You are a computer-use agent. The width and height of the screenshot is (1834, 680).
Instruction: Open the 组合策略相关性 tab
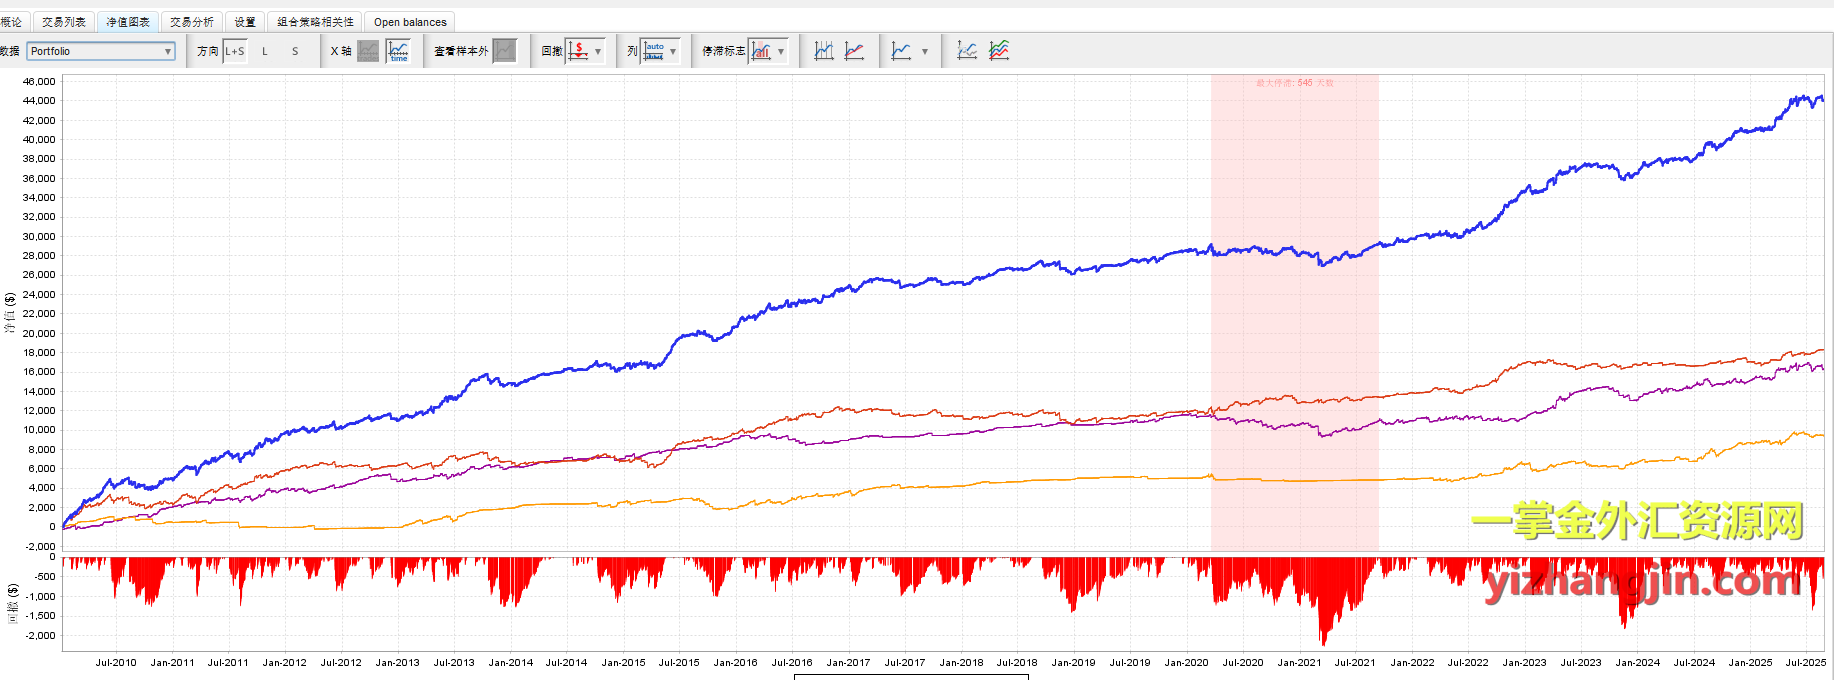pos(315,22)
